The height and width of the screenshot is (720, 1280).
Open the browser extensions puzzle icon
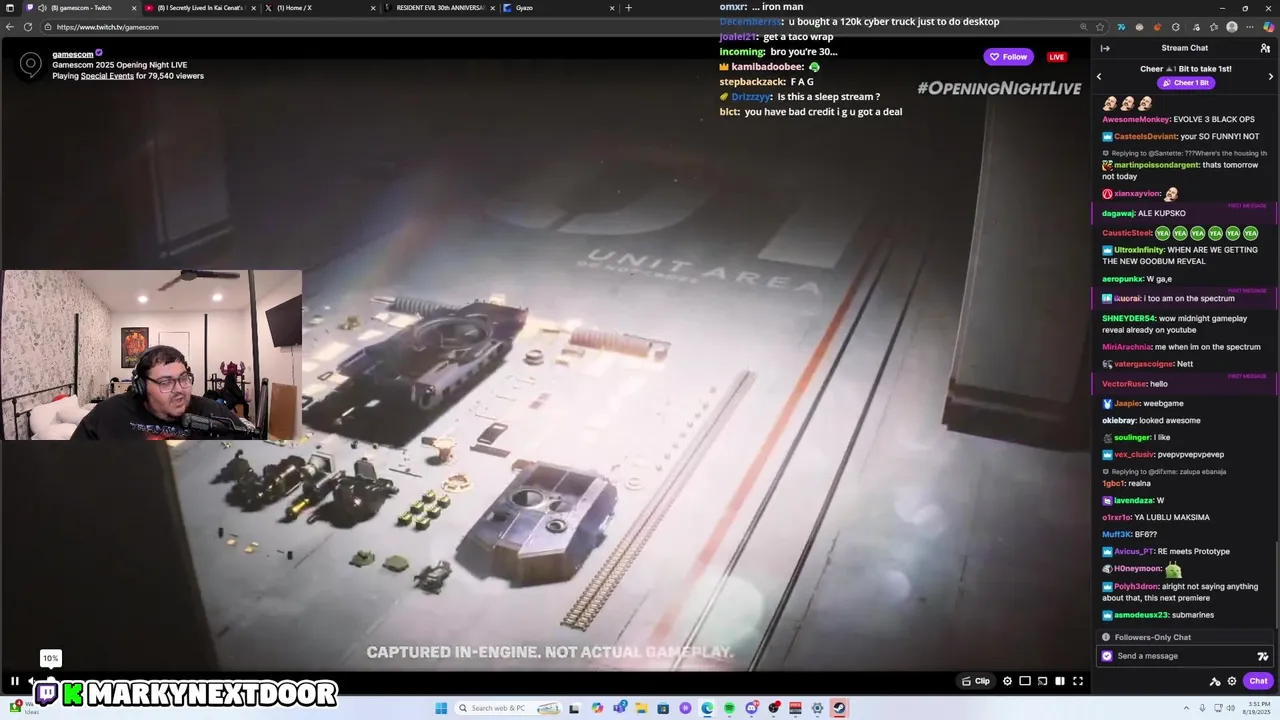(1176, 27)
